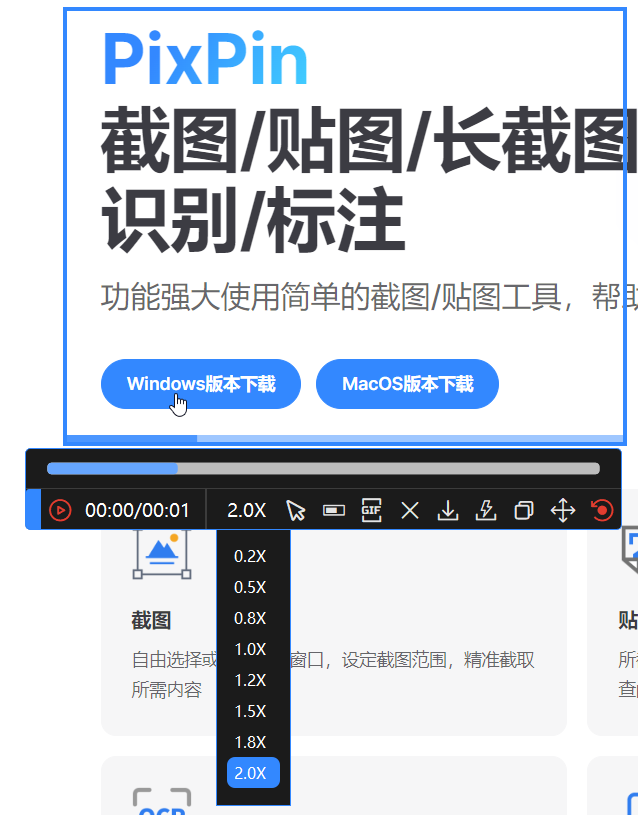This screenshot has width=638, height=815.
Task: Click the playback seek bar
Action: click(x=323, y=468)
